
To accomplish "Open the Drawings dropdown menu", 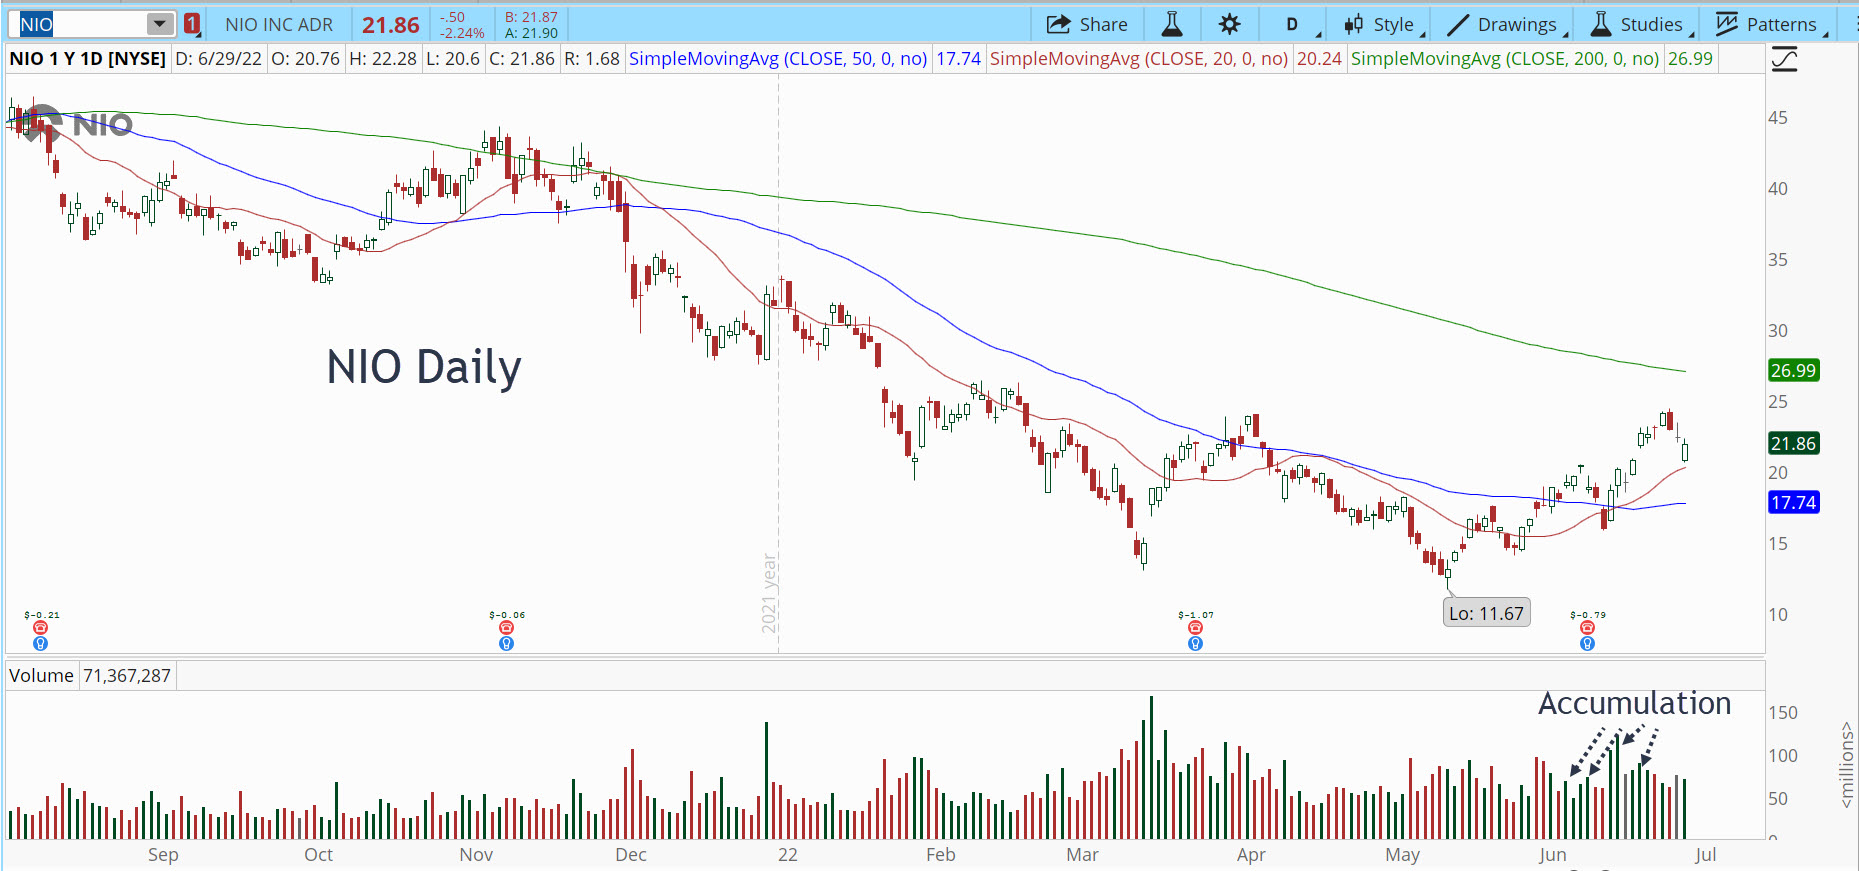I will [1508, 24].
